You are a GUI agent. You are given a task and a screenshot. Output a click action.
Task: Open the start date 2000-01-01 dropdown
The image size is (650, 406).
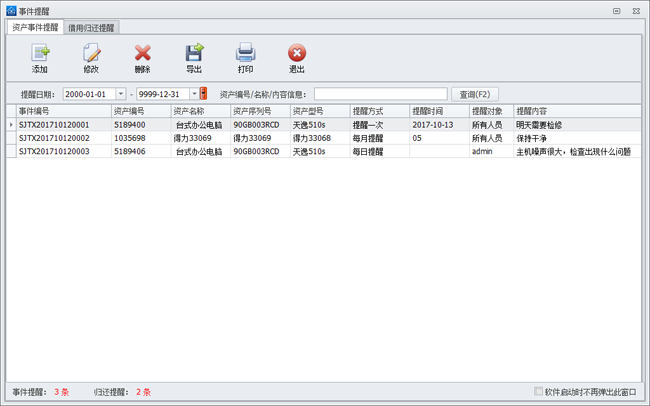click(121, 94)
